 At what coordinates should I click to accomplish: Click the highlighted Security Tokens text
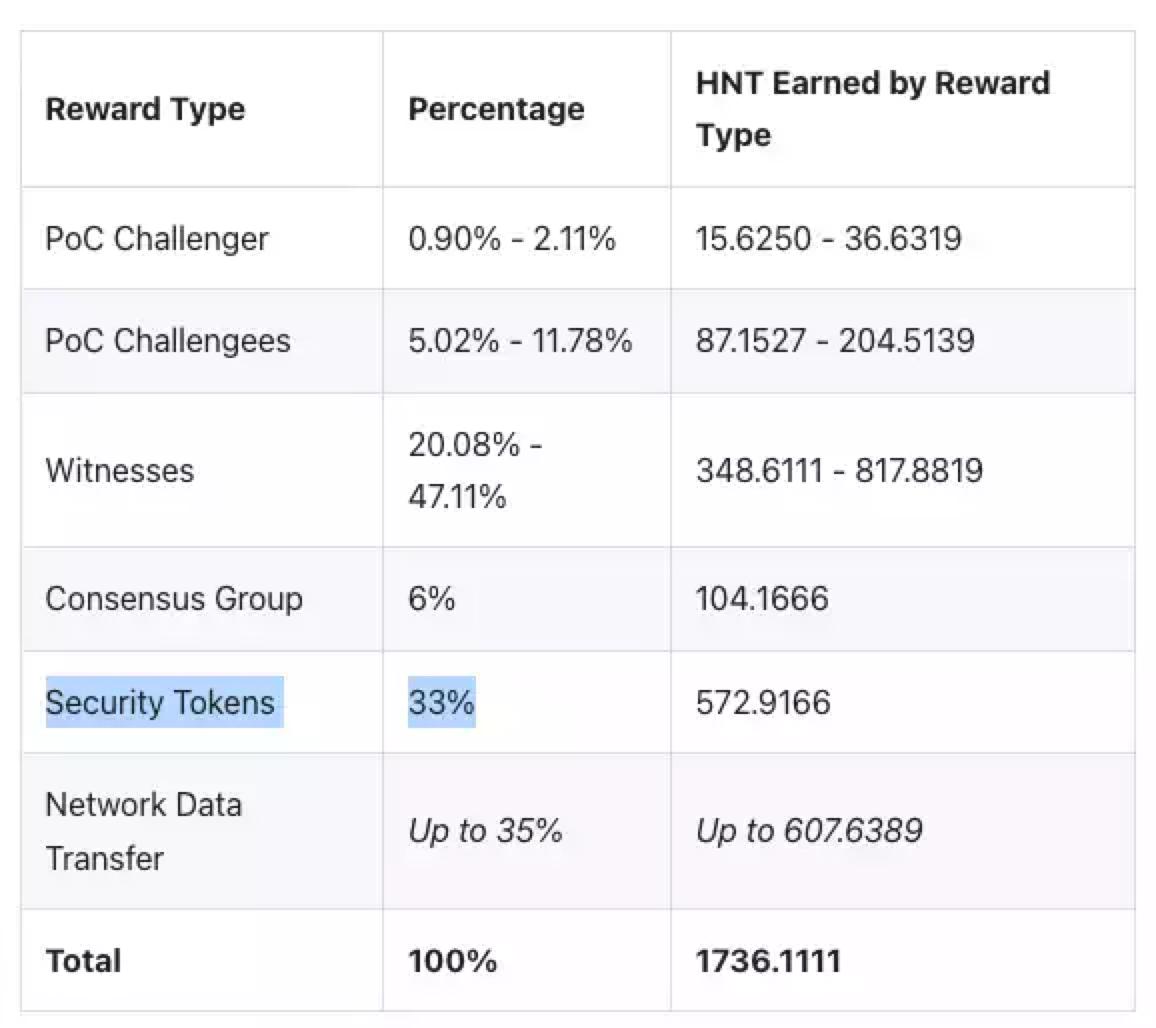(160, 702)
